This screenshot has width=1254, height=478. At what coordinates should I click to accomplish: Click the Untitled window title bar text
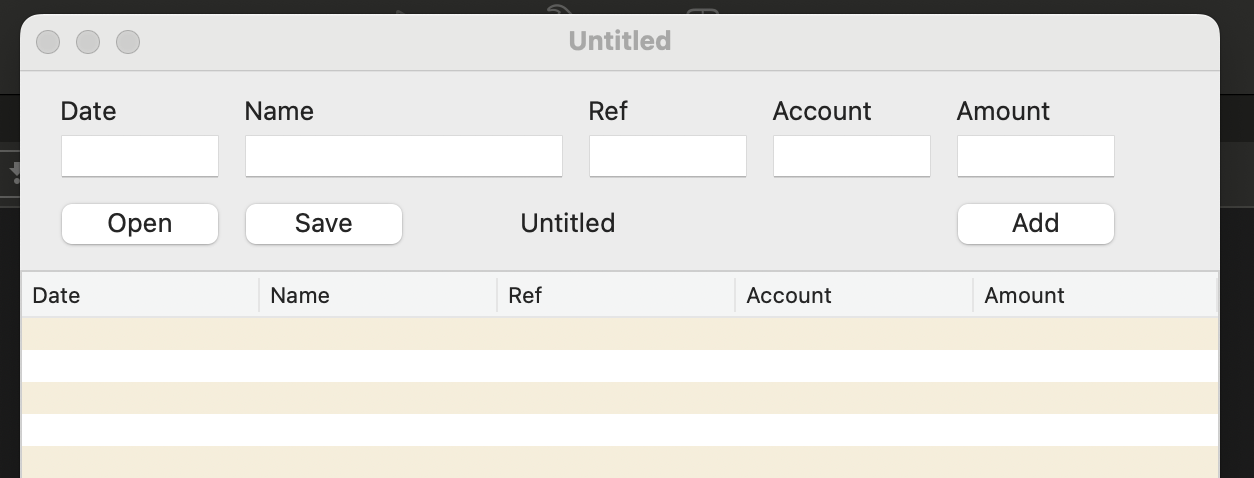[x=620, y=41]
